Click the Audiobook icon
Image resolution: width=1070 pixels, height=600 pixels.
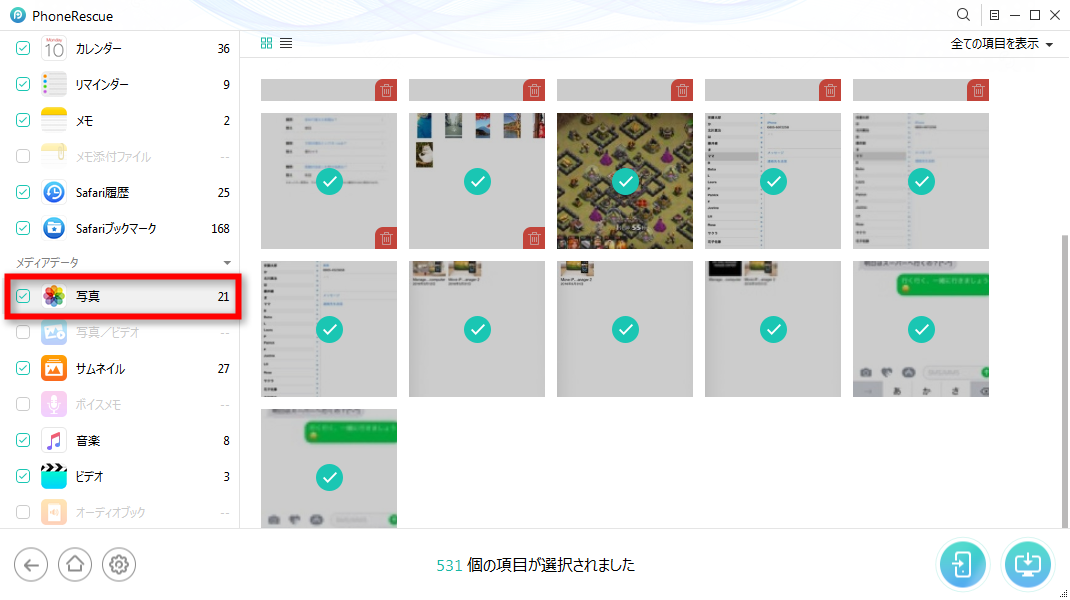54,512
